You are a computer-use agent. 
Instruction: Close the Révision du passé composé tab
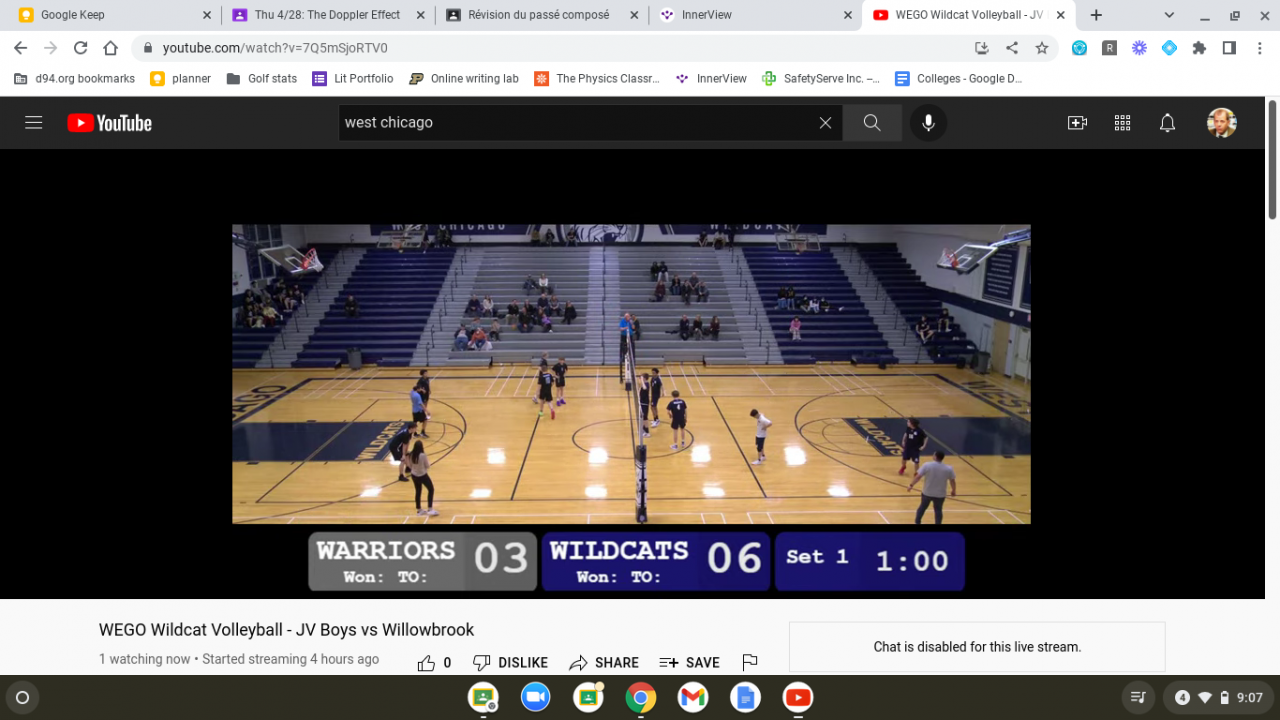[636, 15]
